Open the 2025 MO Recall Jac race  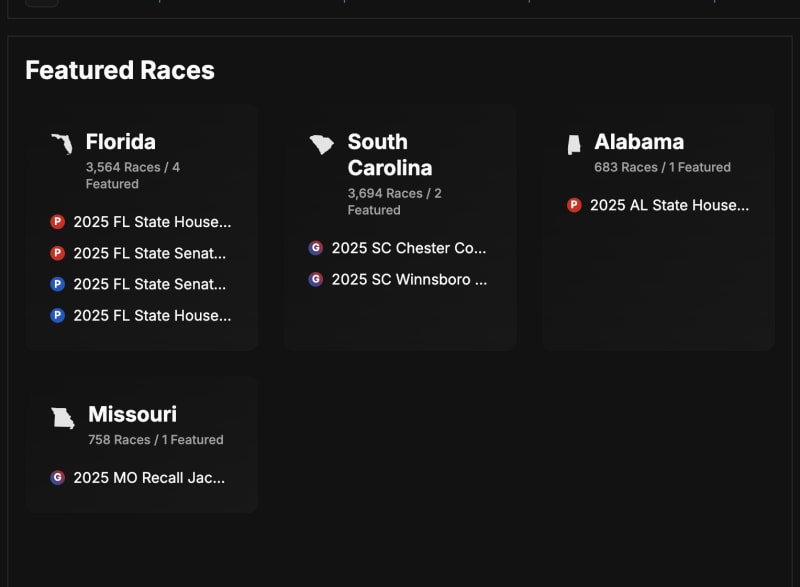(149, 478)
